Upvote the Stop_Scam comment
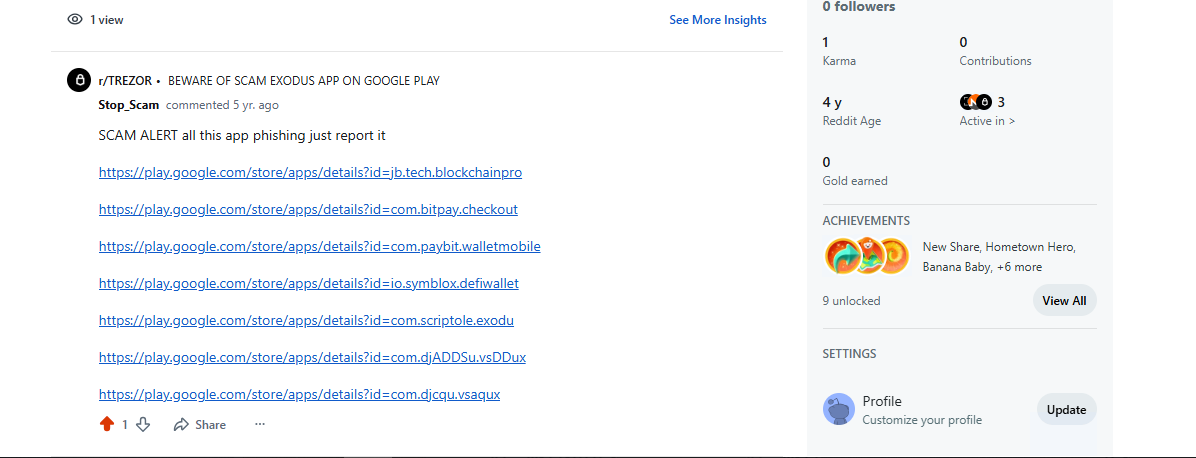 107,424
